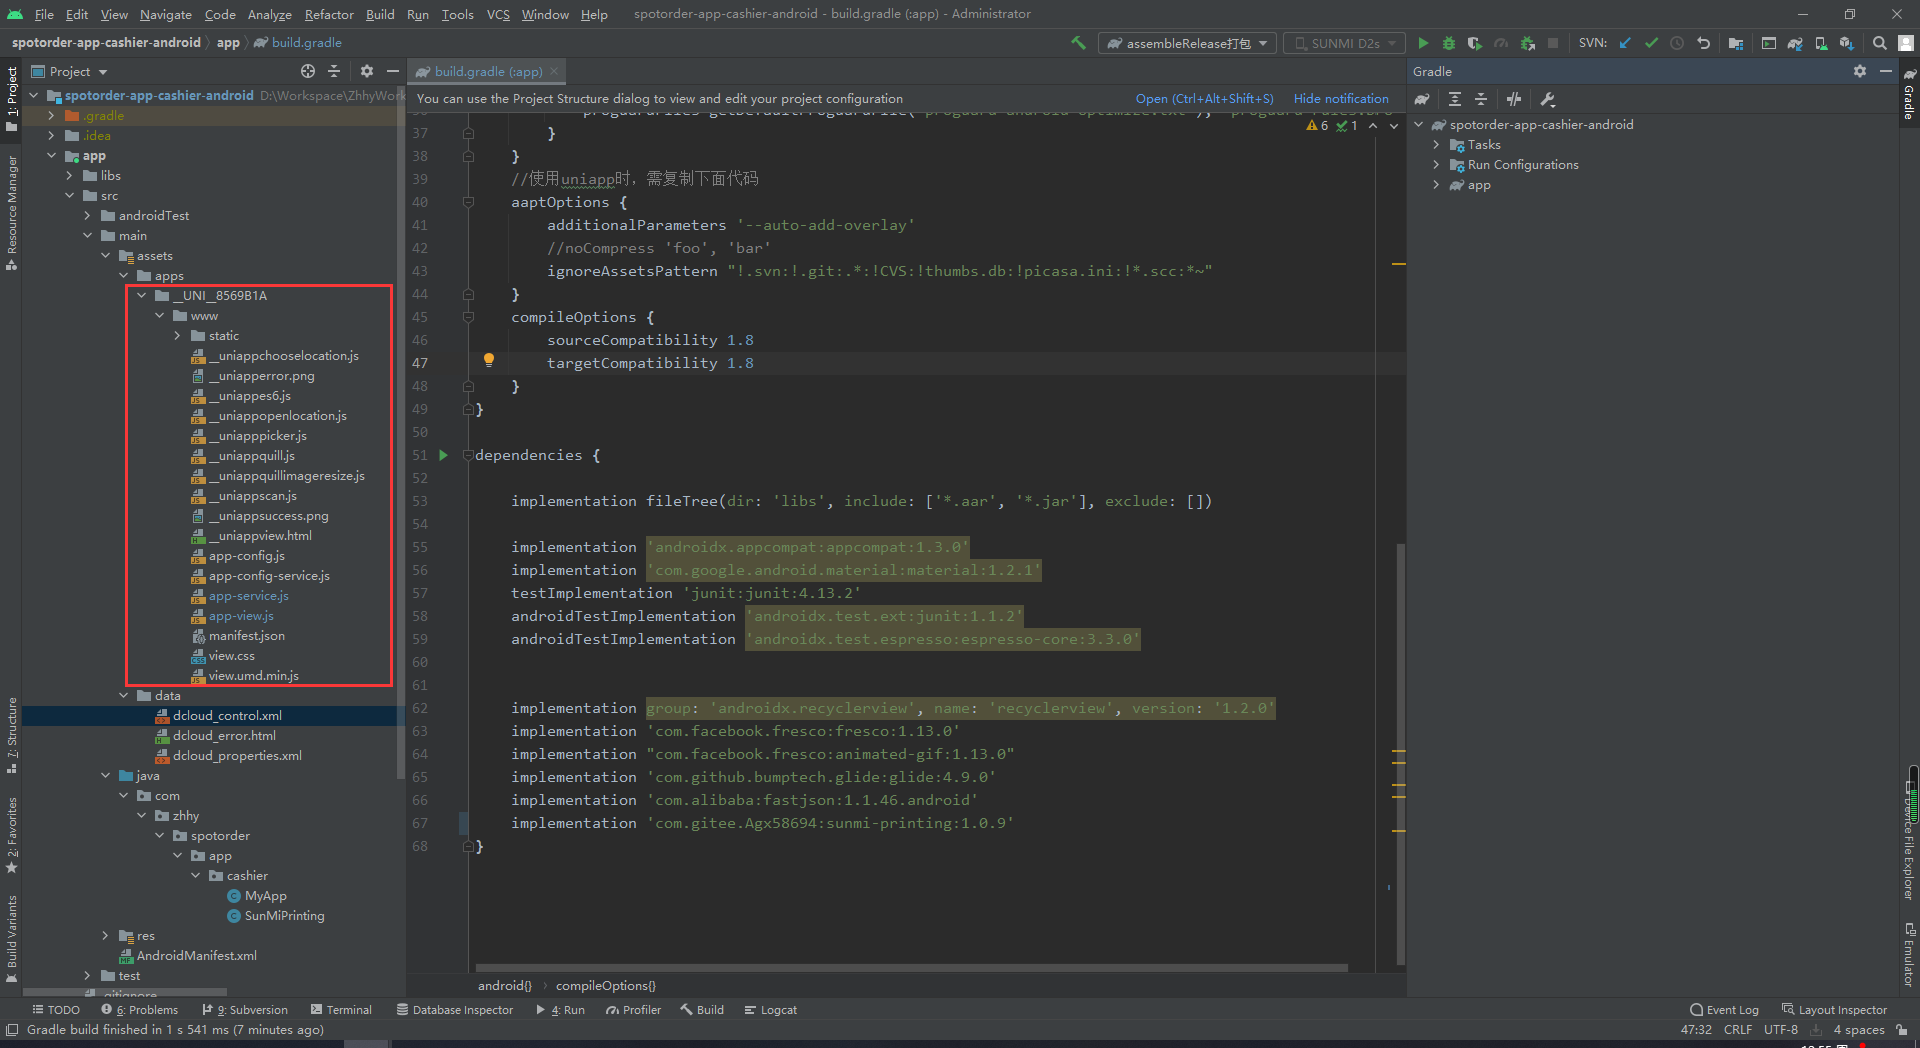Update project from SVN
This screenshot has width=1920, height=1048.
1625,44
